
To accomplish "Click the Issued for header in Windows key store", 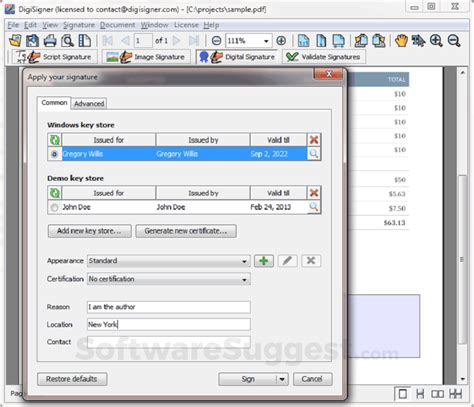I will [x=108, y=140].
